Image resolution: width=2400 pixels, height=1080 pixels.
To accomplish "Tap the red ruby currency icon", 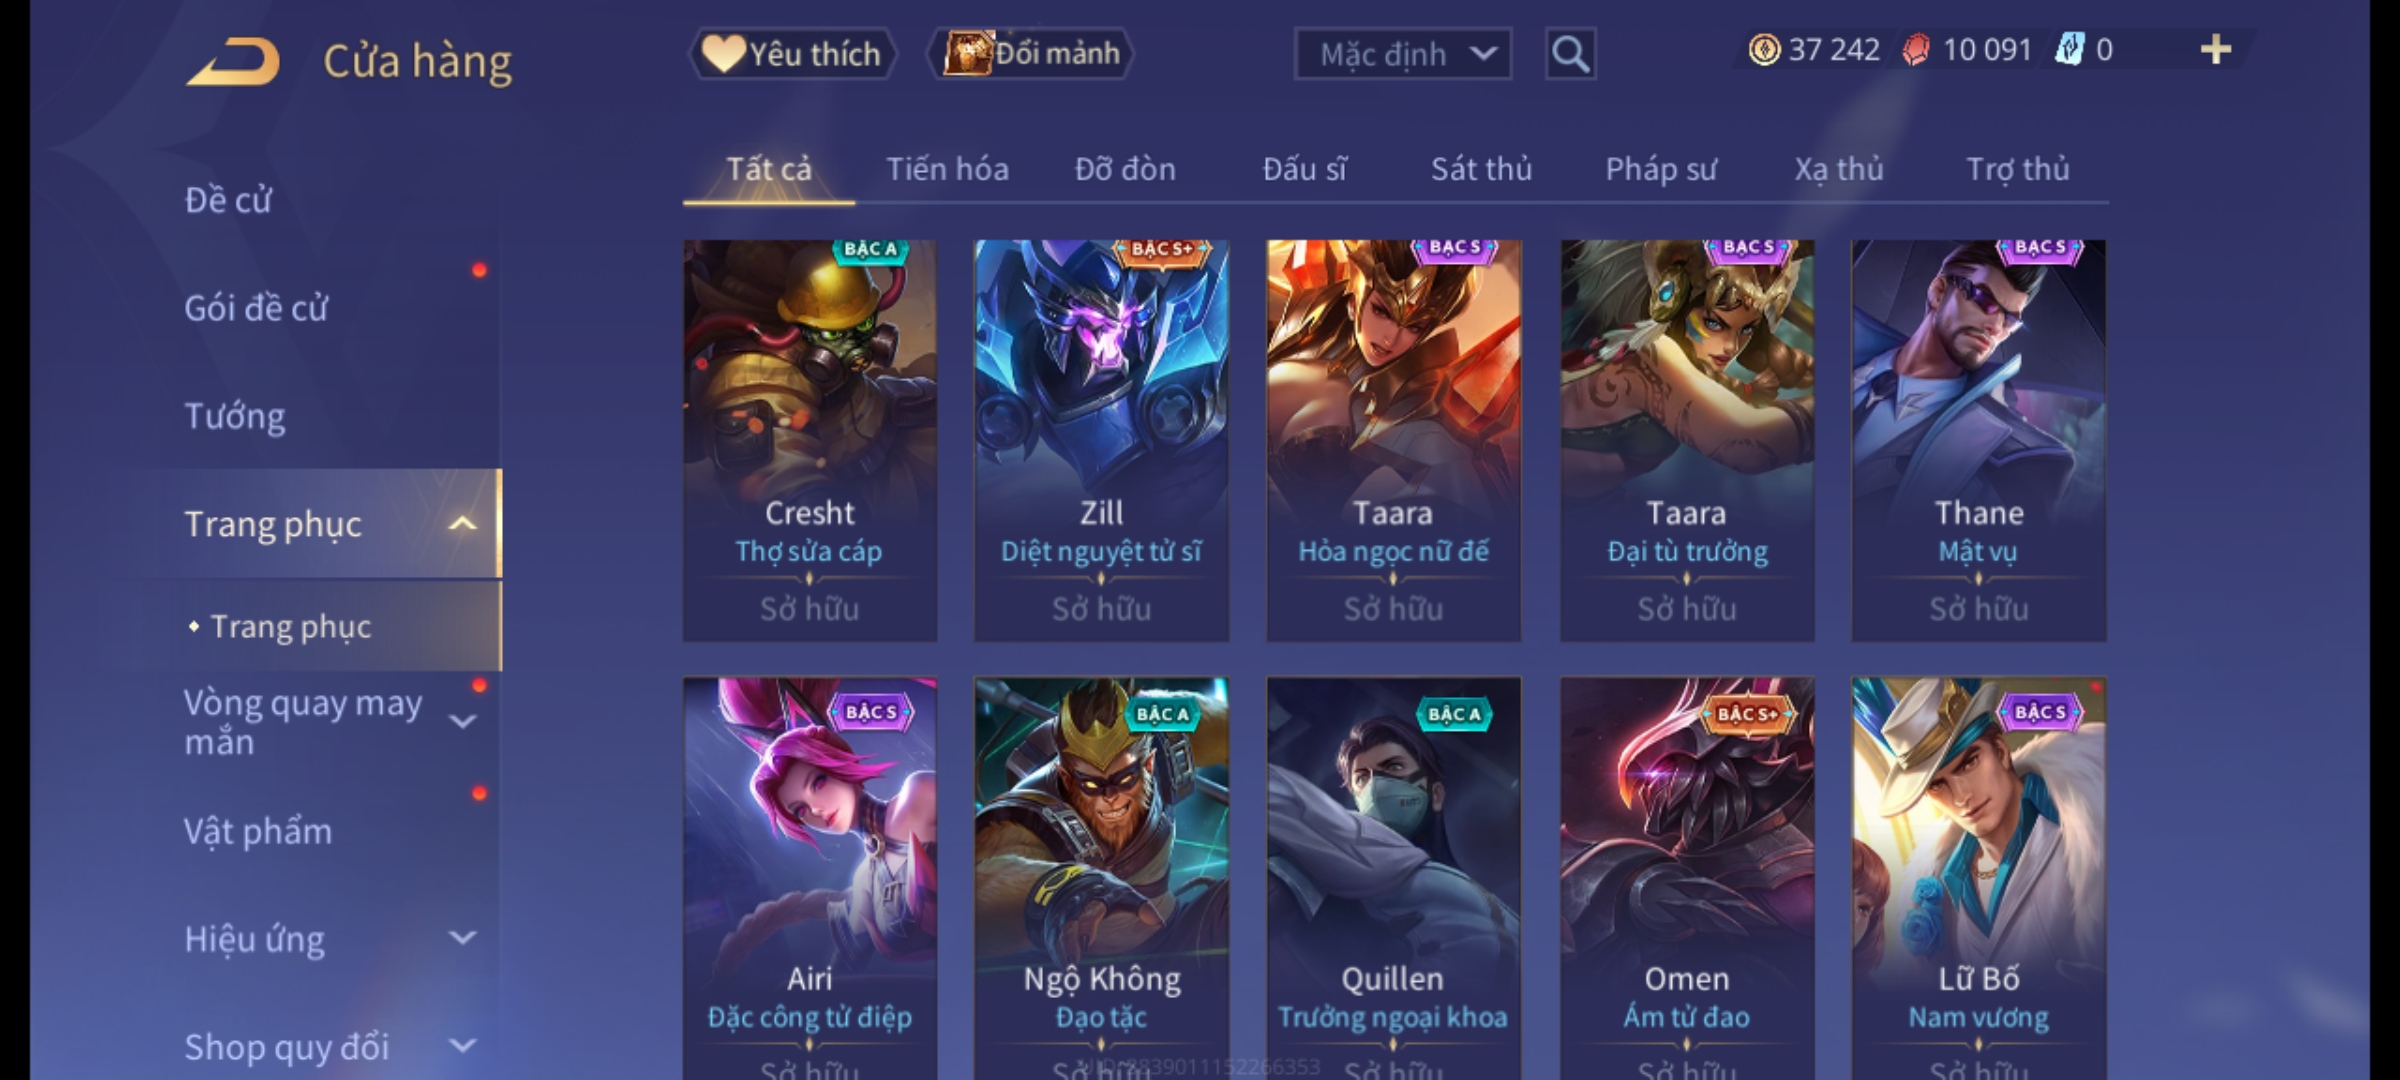I will tap(1916, 50).
